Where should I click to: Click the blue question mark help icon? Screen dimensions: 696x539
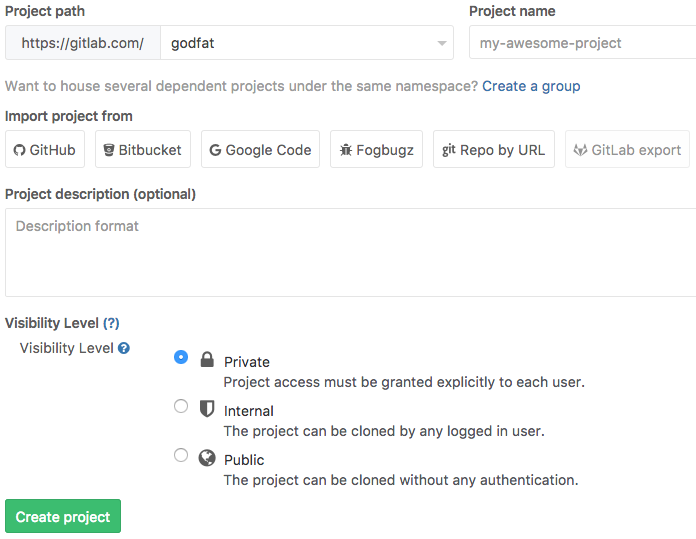click(124, 348)
